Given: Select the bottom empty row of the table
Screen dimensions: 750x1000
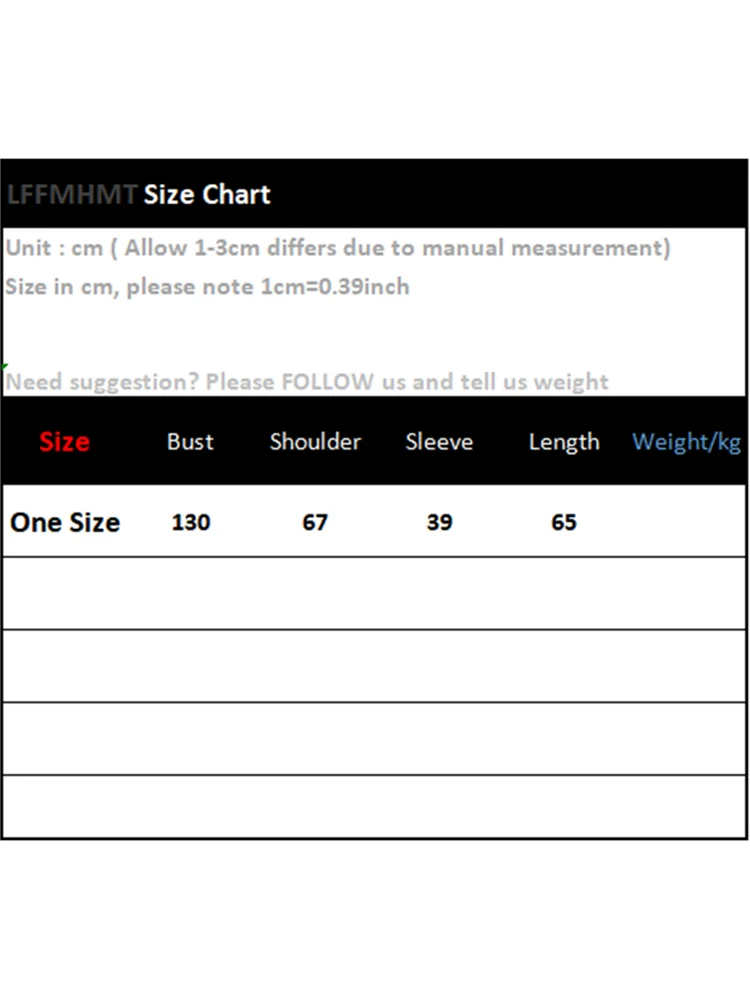Looking at the screenshot, I should pyautogui.click(x=374, y=806).
